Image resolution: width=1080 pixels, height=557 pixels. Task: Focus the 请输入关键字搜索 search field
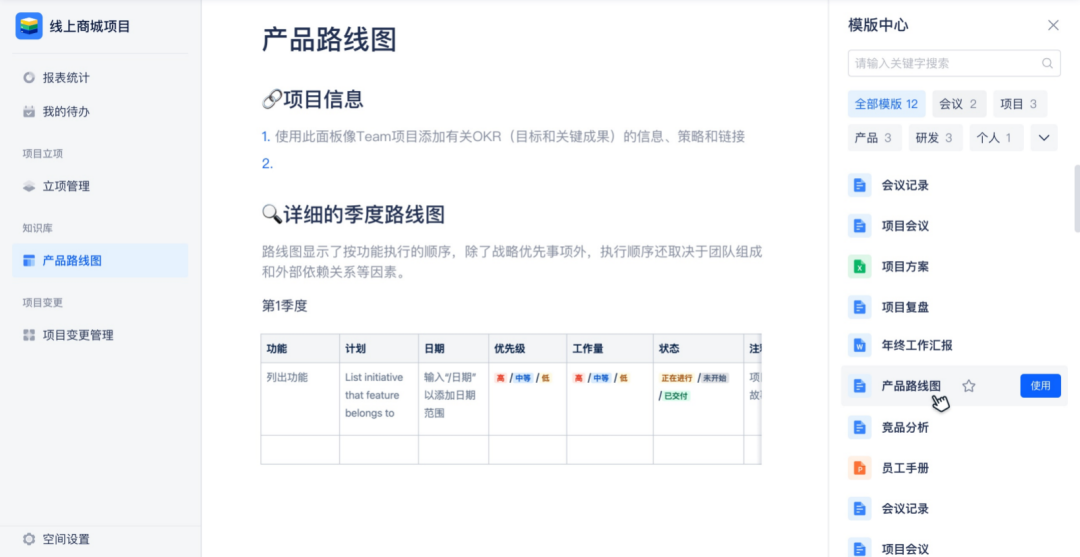tap(953, 63)
